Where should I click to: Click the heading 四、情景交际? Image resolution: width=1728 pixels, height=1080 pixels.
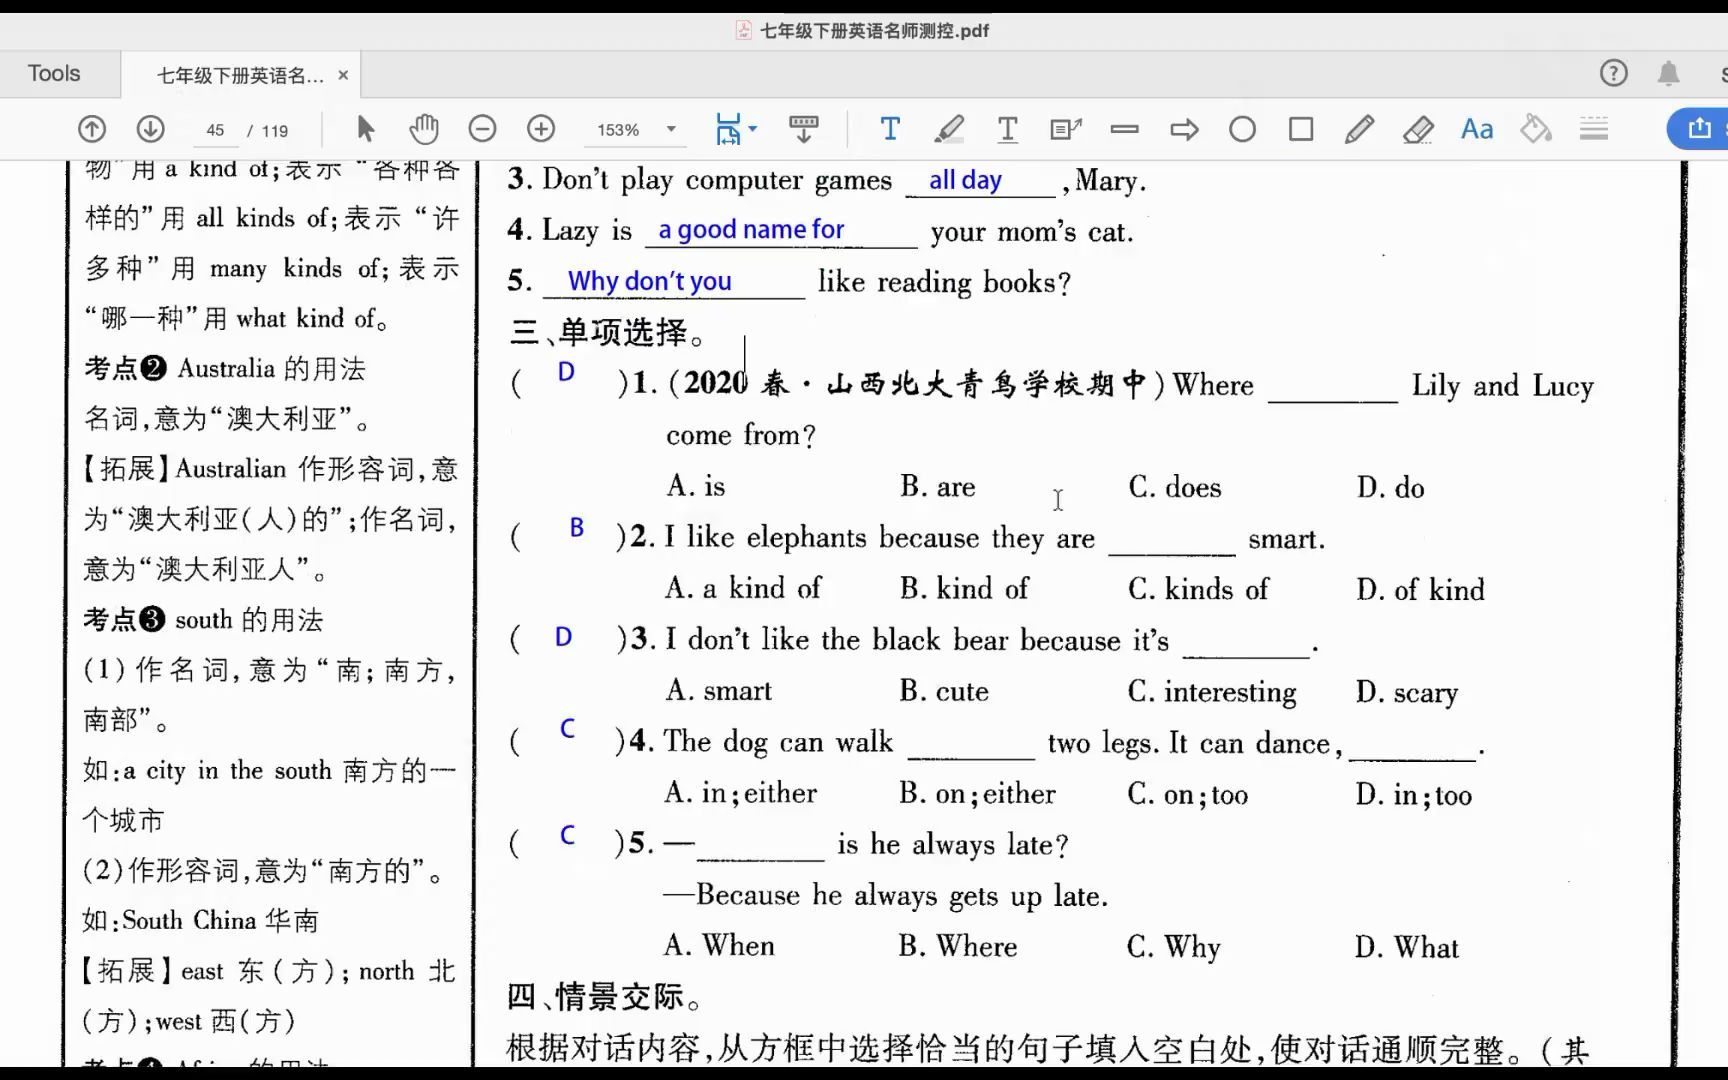(606, 996)
